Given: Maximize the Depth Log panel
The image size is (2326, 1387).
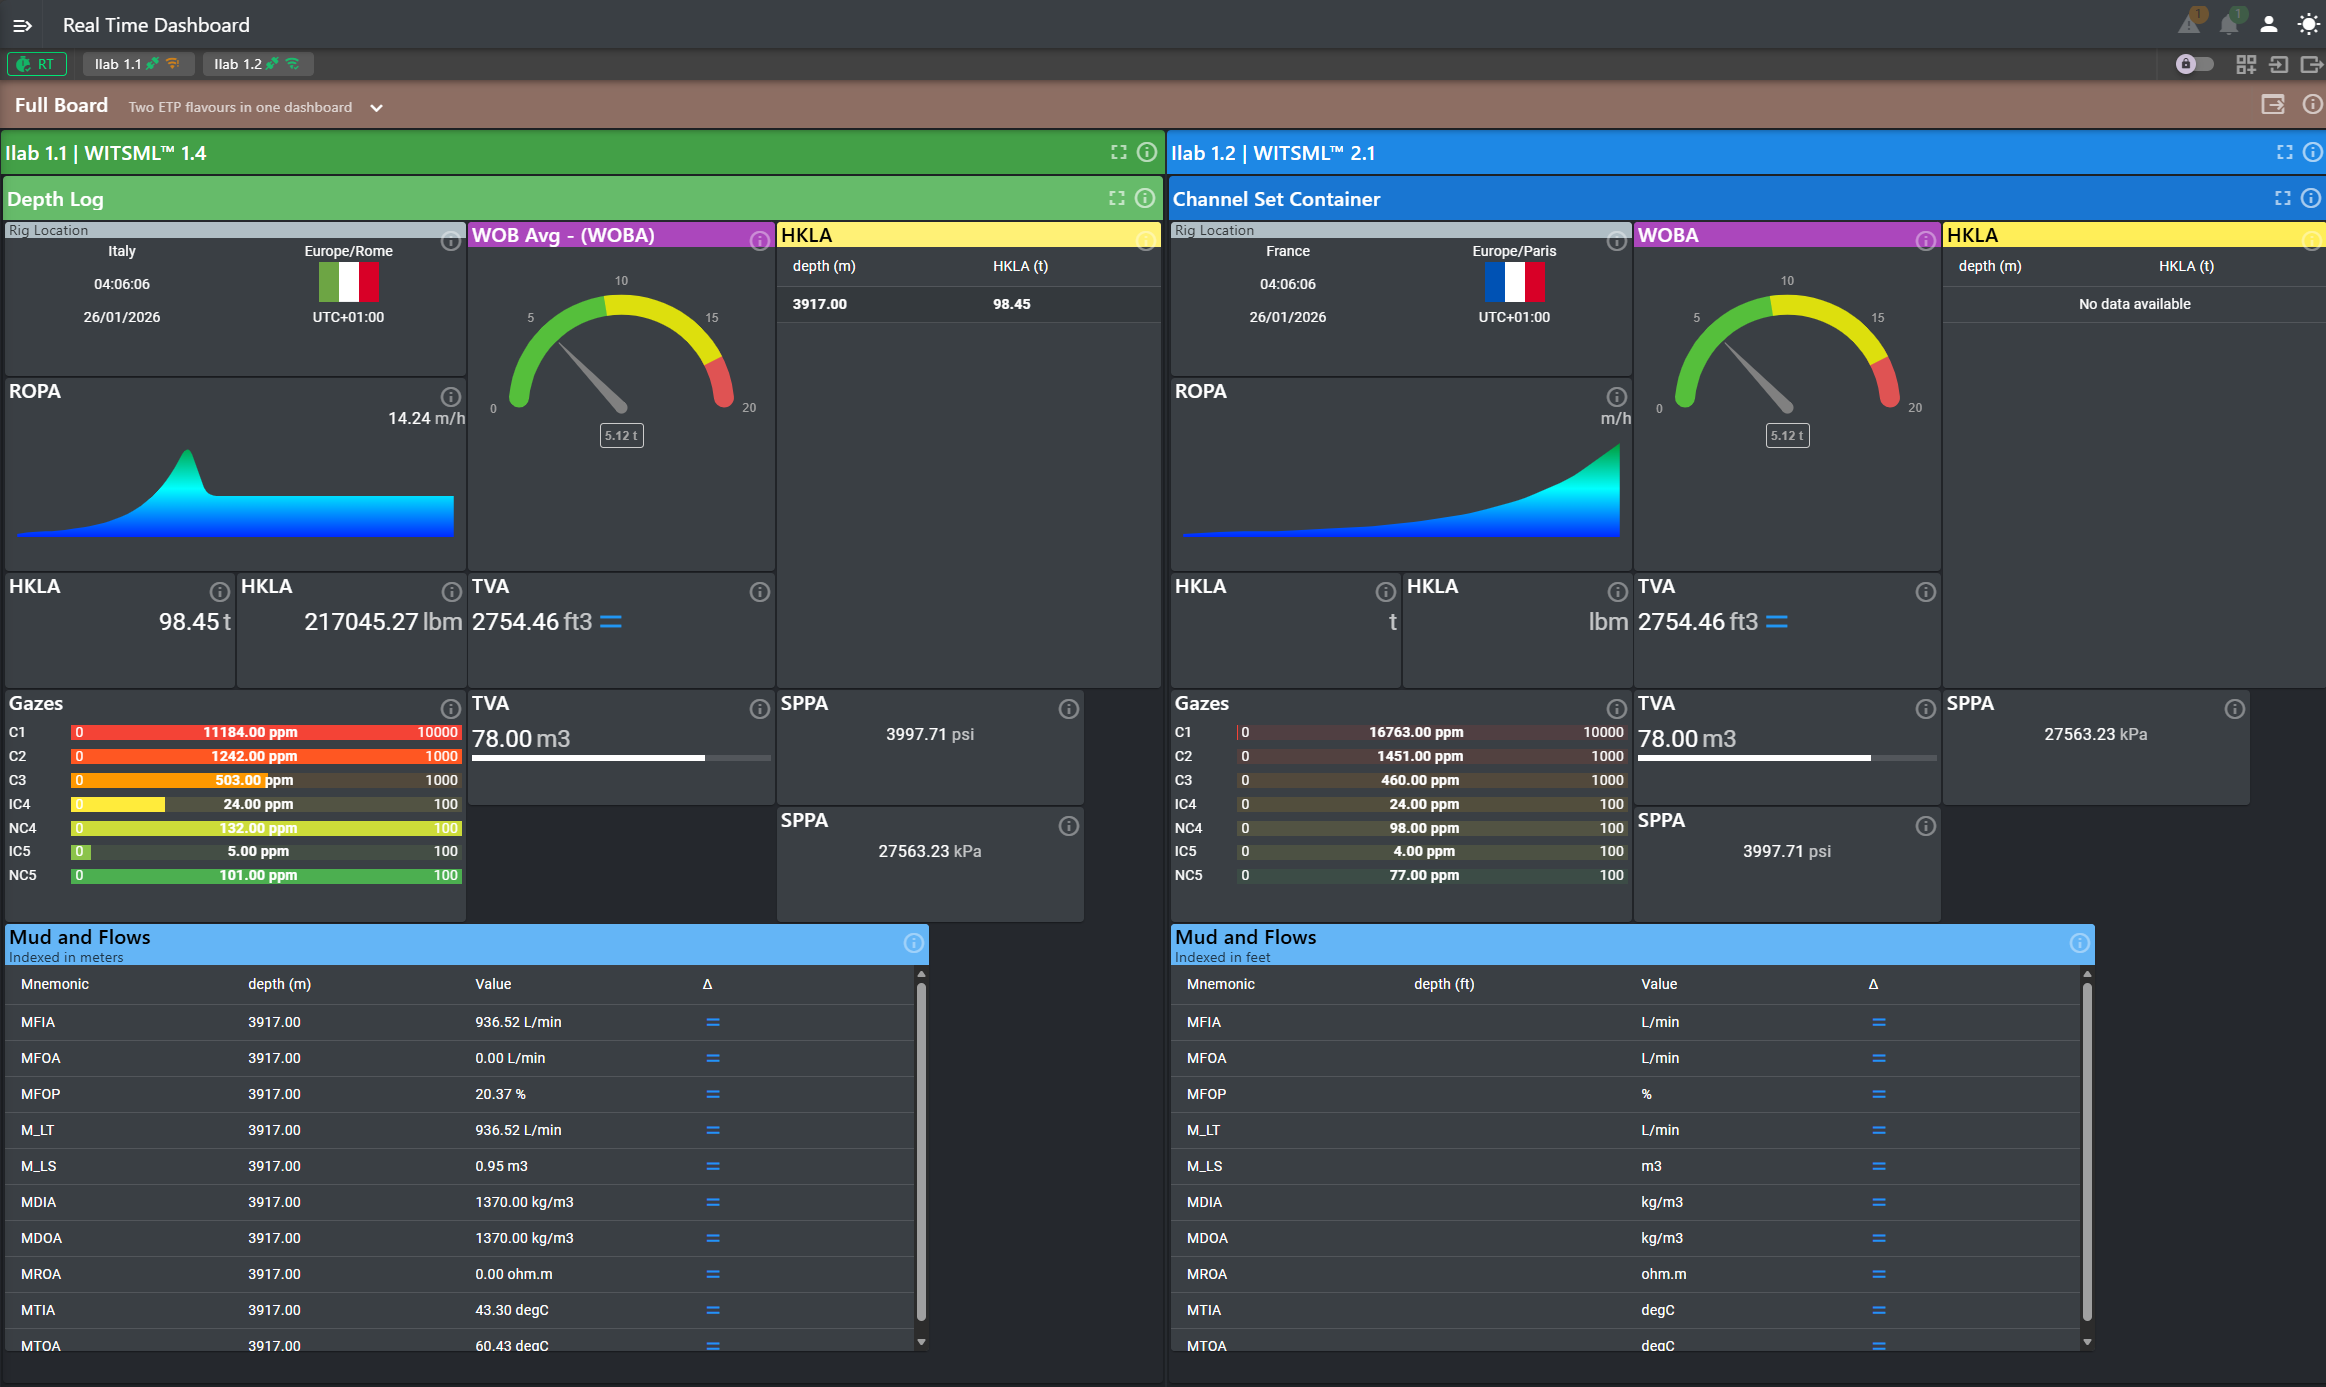Looking at the screenshot, I should [1117, 198].
